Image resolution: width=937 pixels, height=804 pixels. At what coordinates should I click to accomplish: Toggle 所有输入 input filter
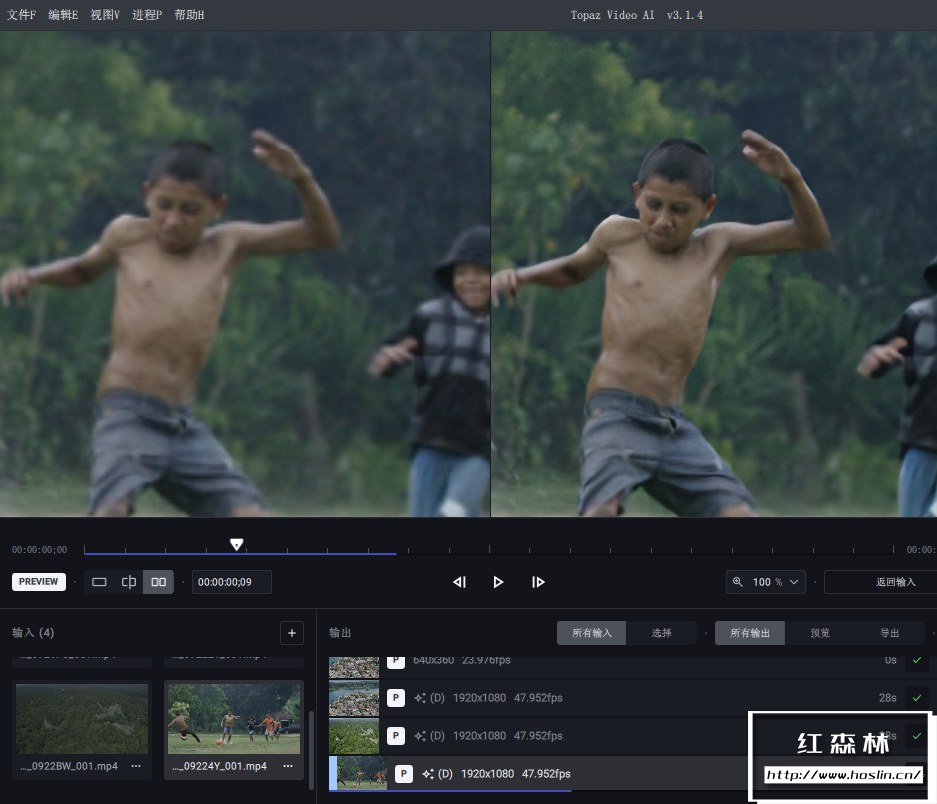point(592,633)
